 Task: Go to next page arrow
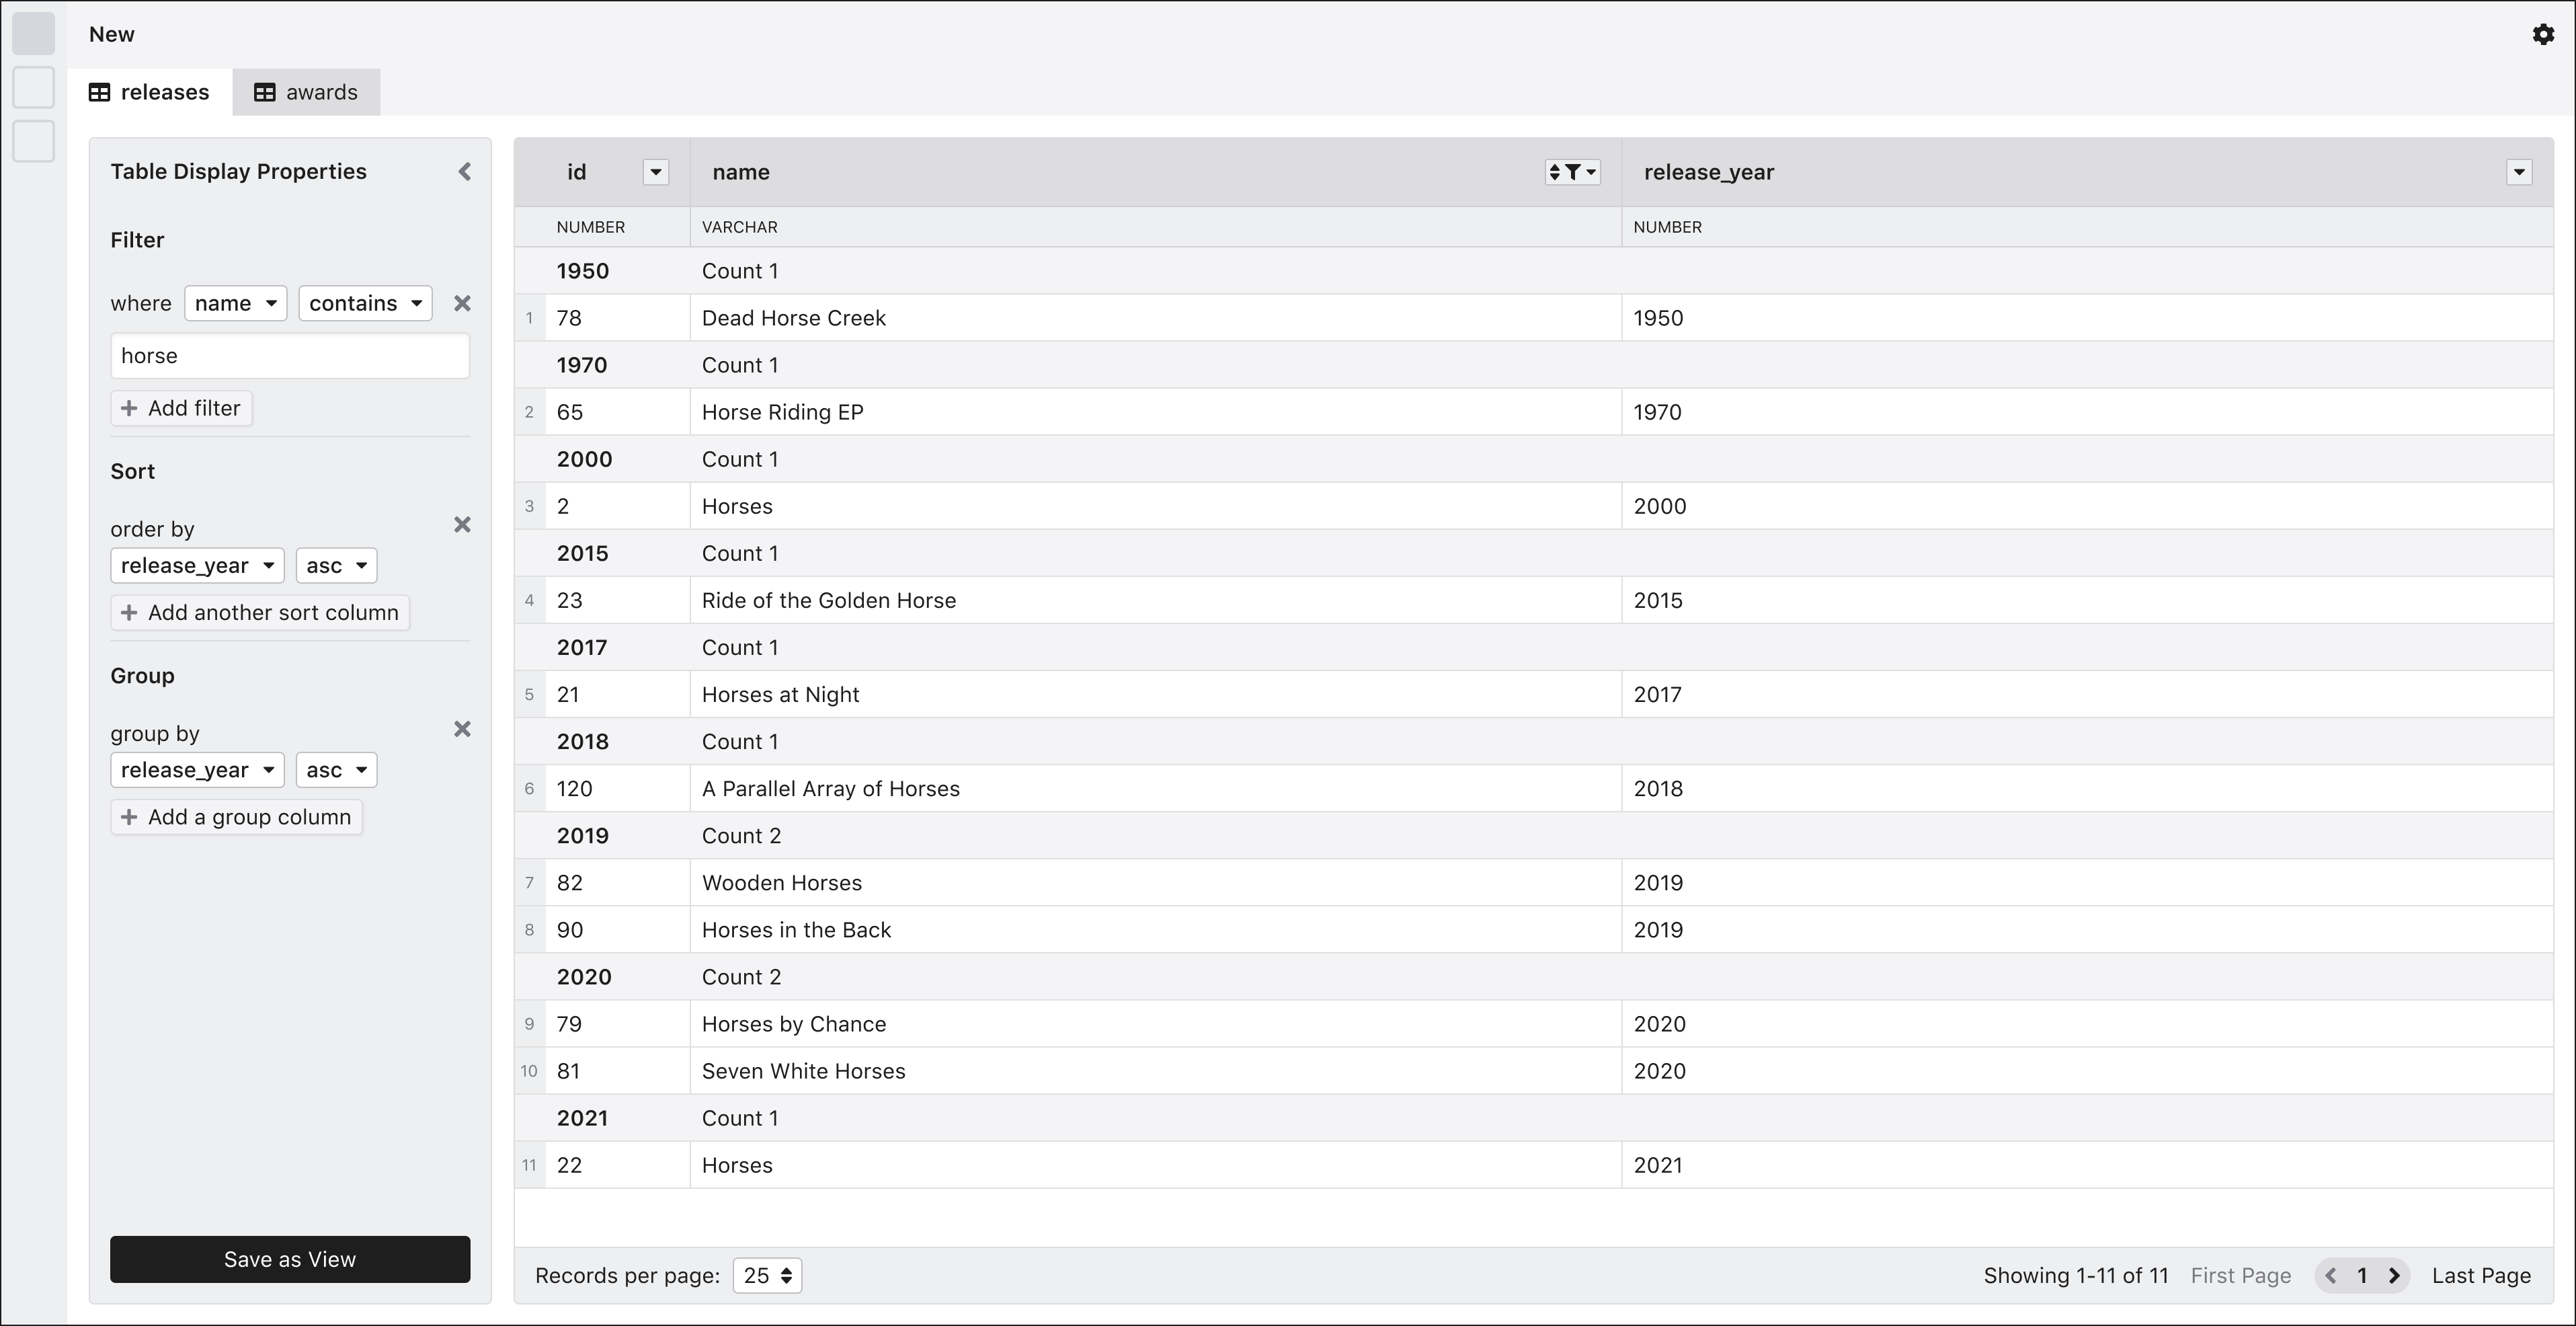(x=2394, y=1275)
